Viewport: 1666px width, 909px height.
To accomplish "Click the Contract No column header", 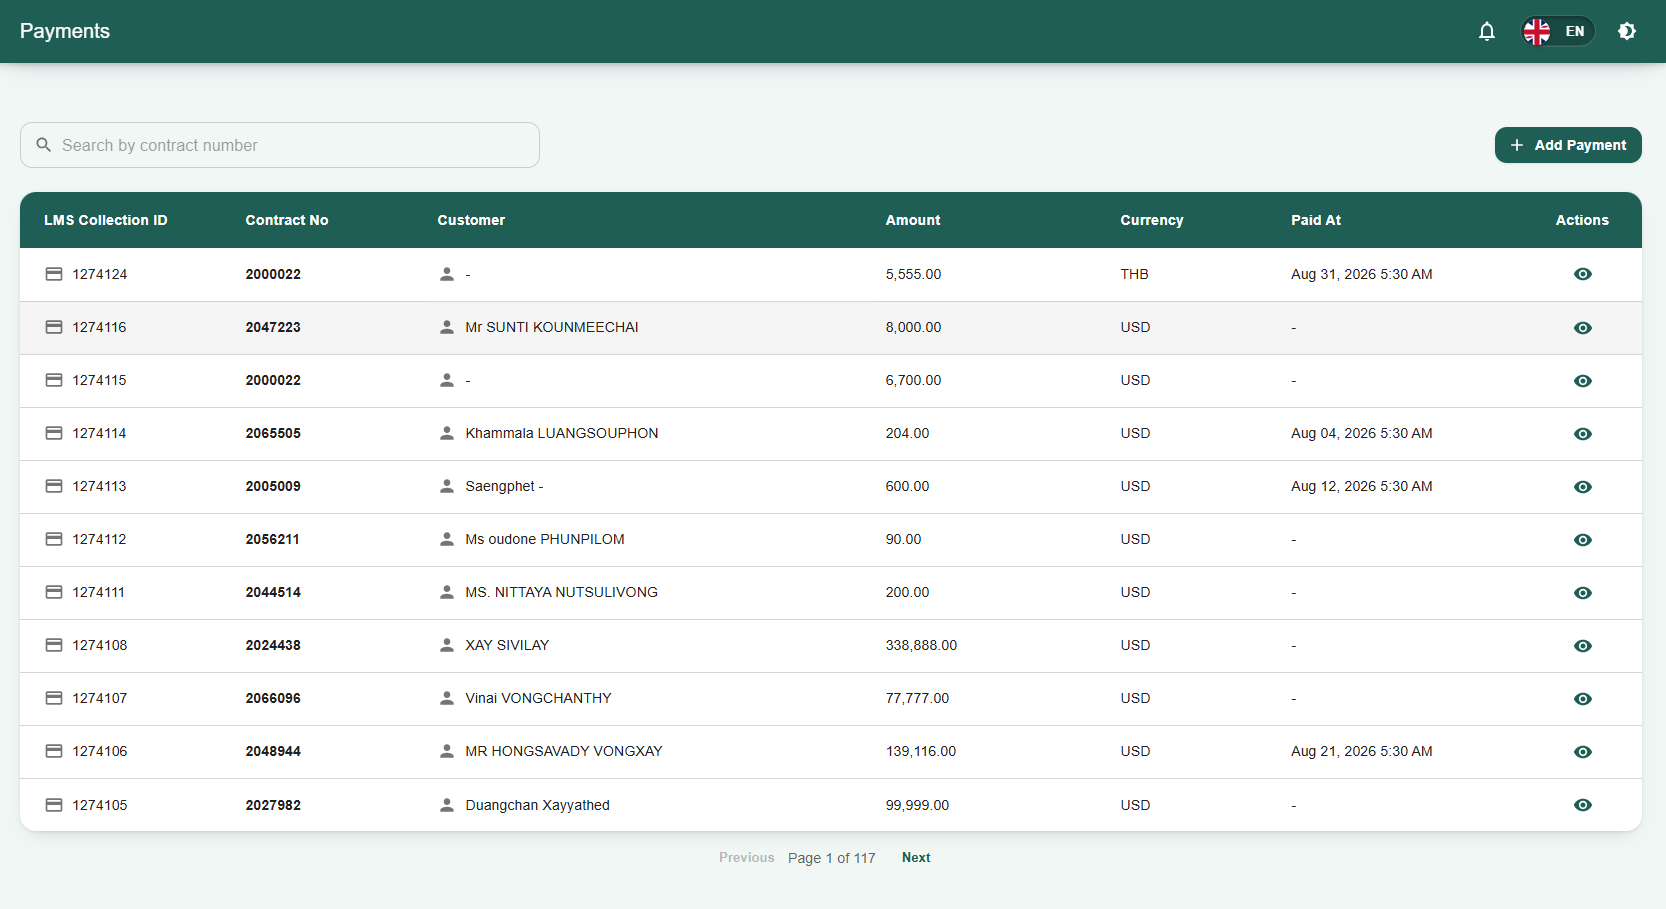I will pos(287,220).
